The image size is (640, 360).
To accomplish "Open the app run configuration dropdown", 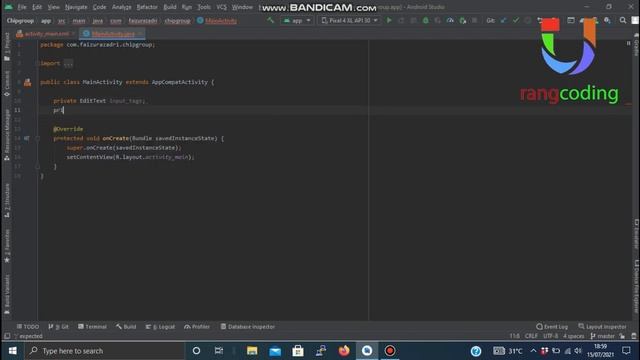I will 297,20.
